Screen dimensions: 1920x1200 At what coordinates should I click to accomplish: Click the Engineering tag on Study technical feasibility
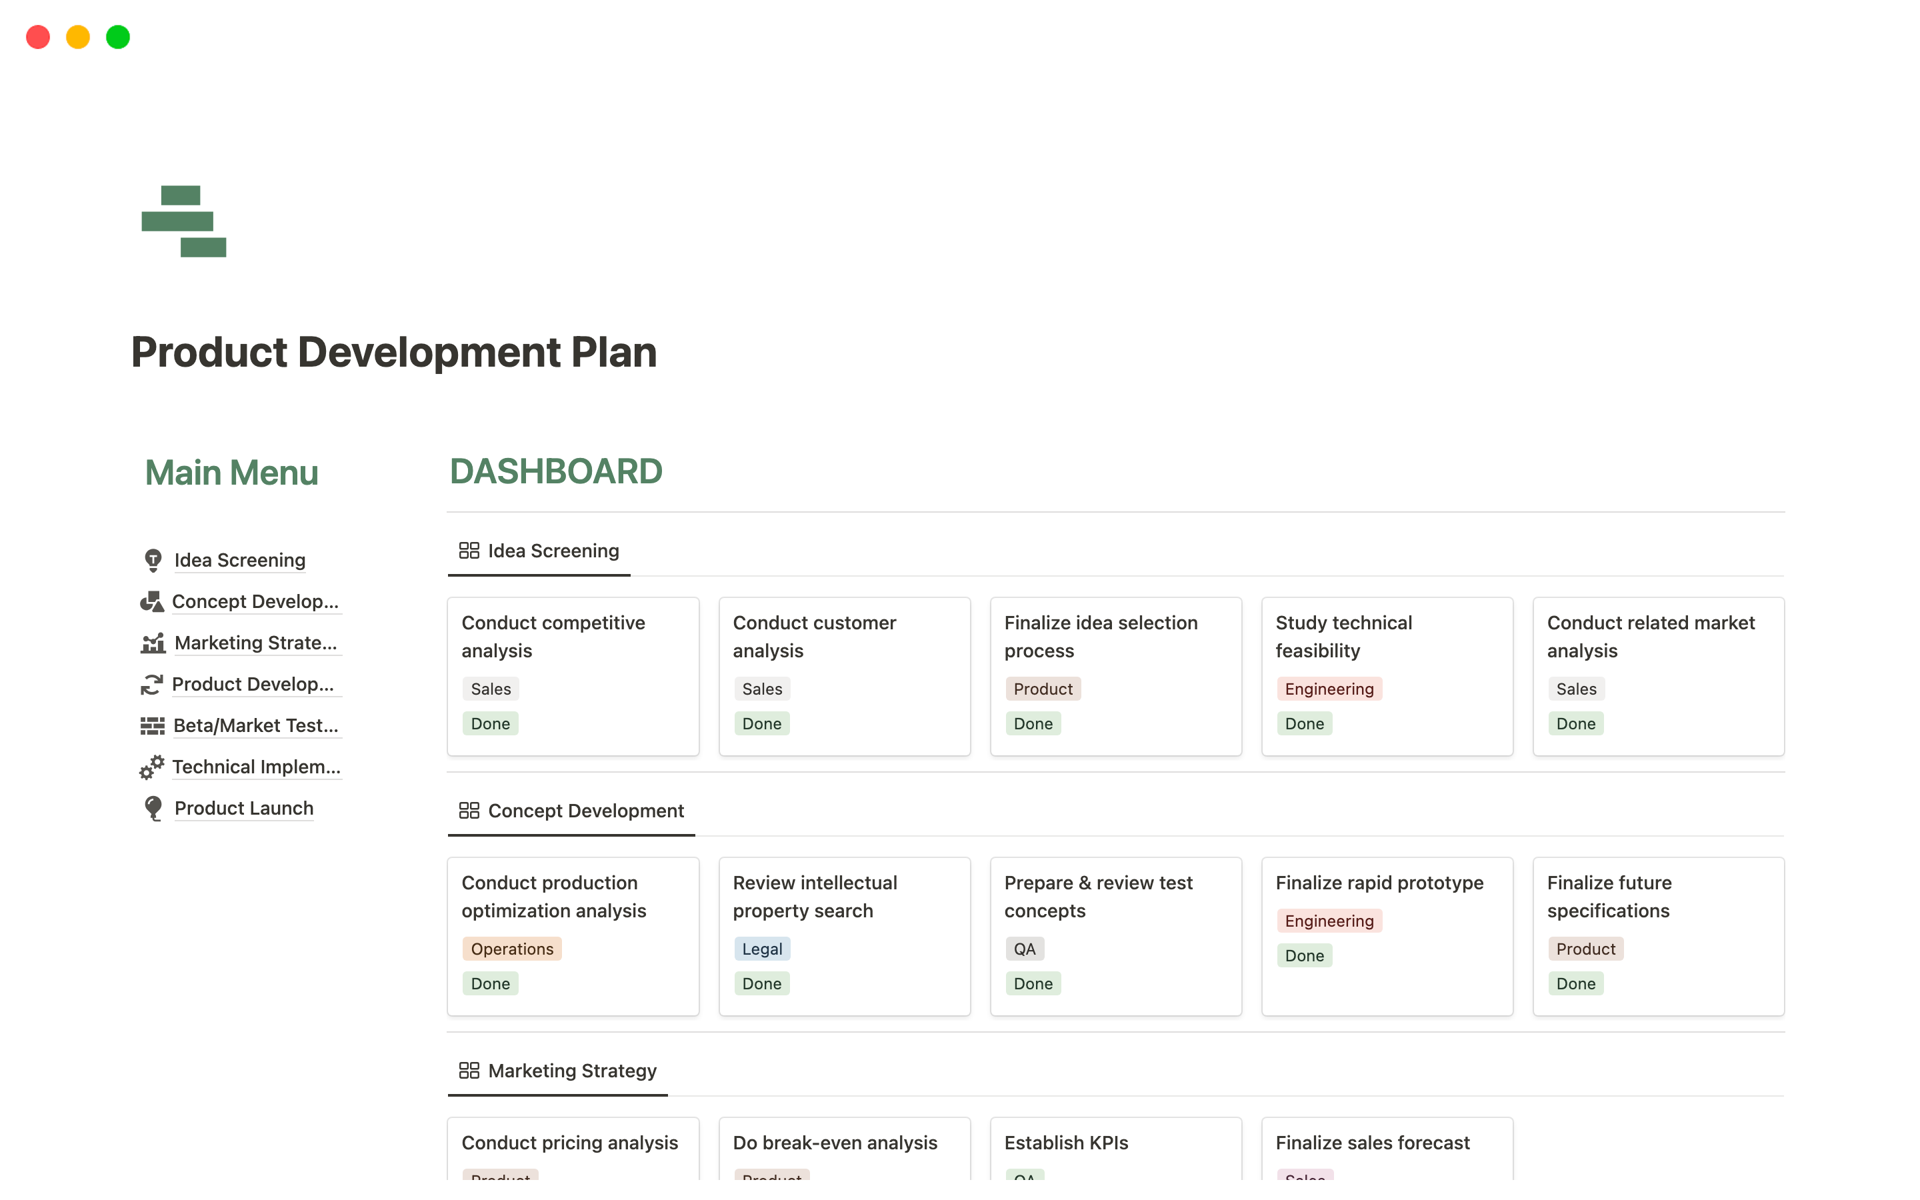[x=1329, y=688]
